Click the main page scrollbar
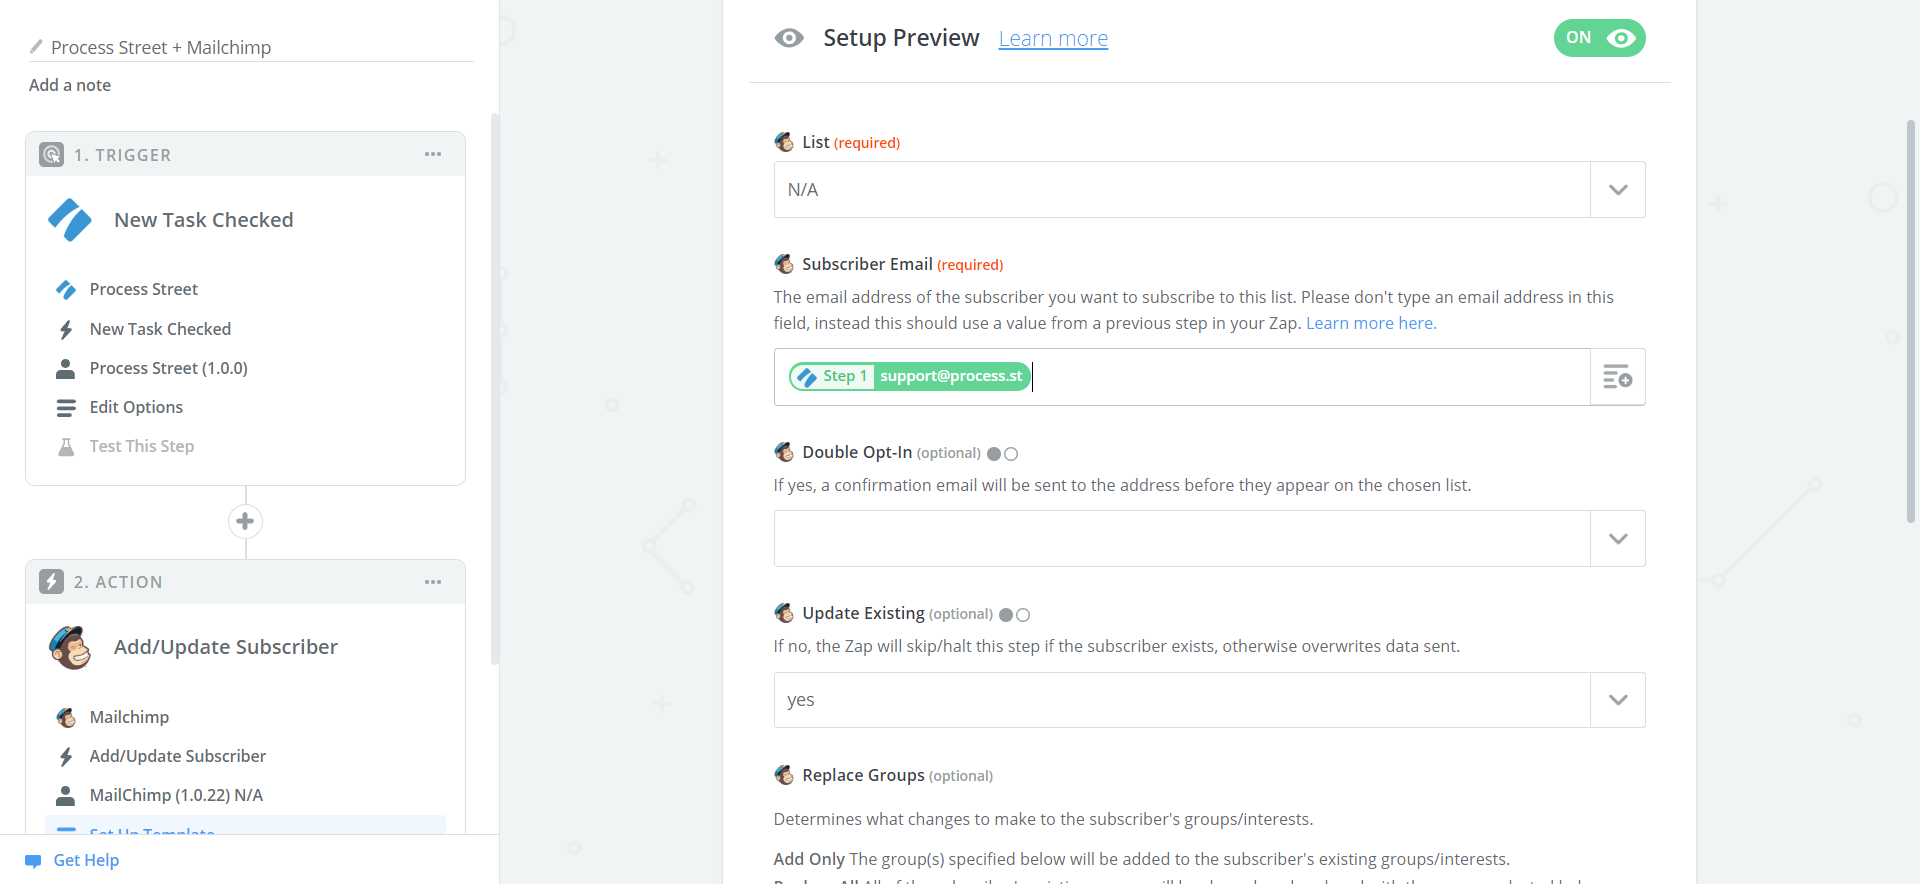 pos(1911,320)
